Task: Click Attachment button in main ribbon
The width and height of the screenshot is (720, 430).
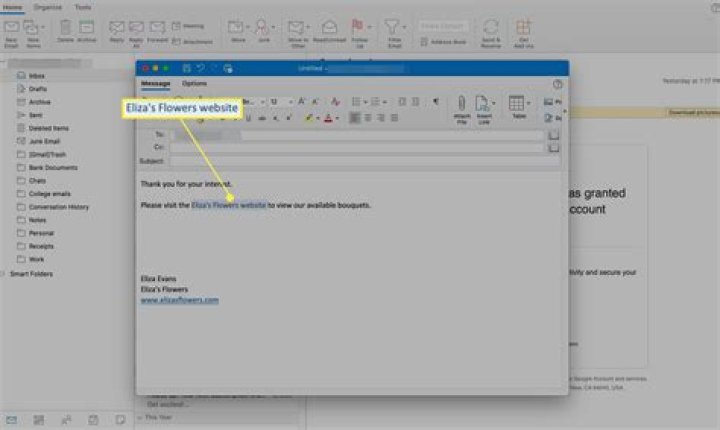Action: click(x=192, y=42)
